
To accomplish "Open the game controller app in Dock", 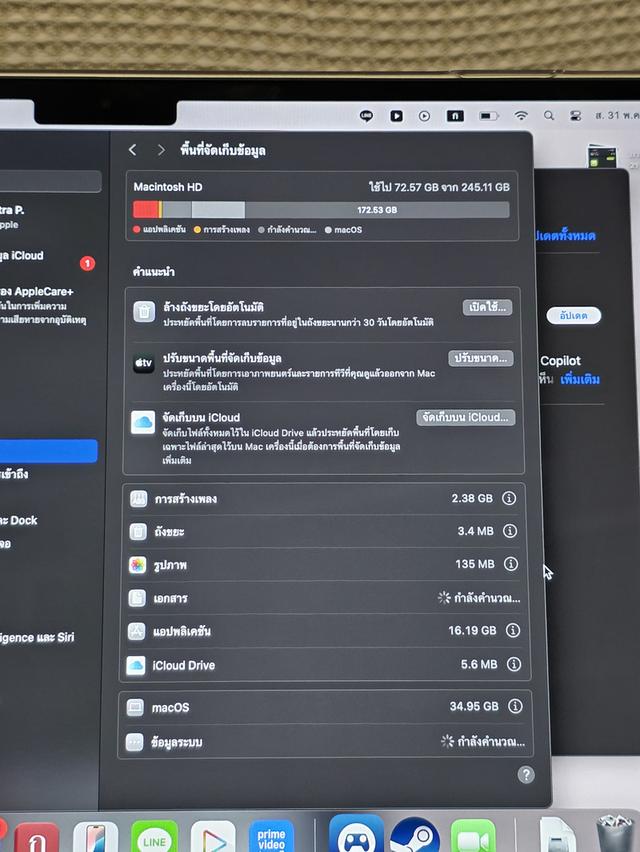I will [x=356, y=834].
